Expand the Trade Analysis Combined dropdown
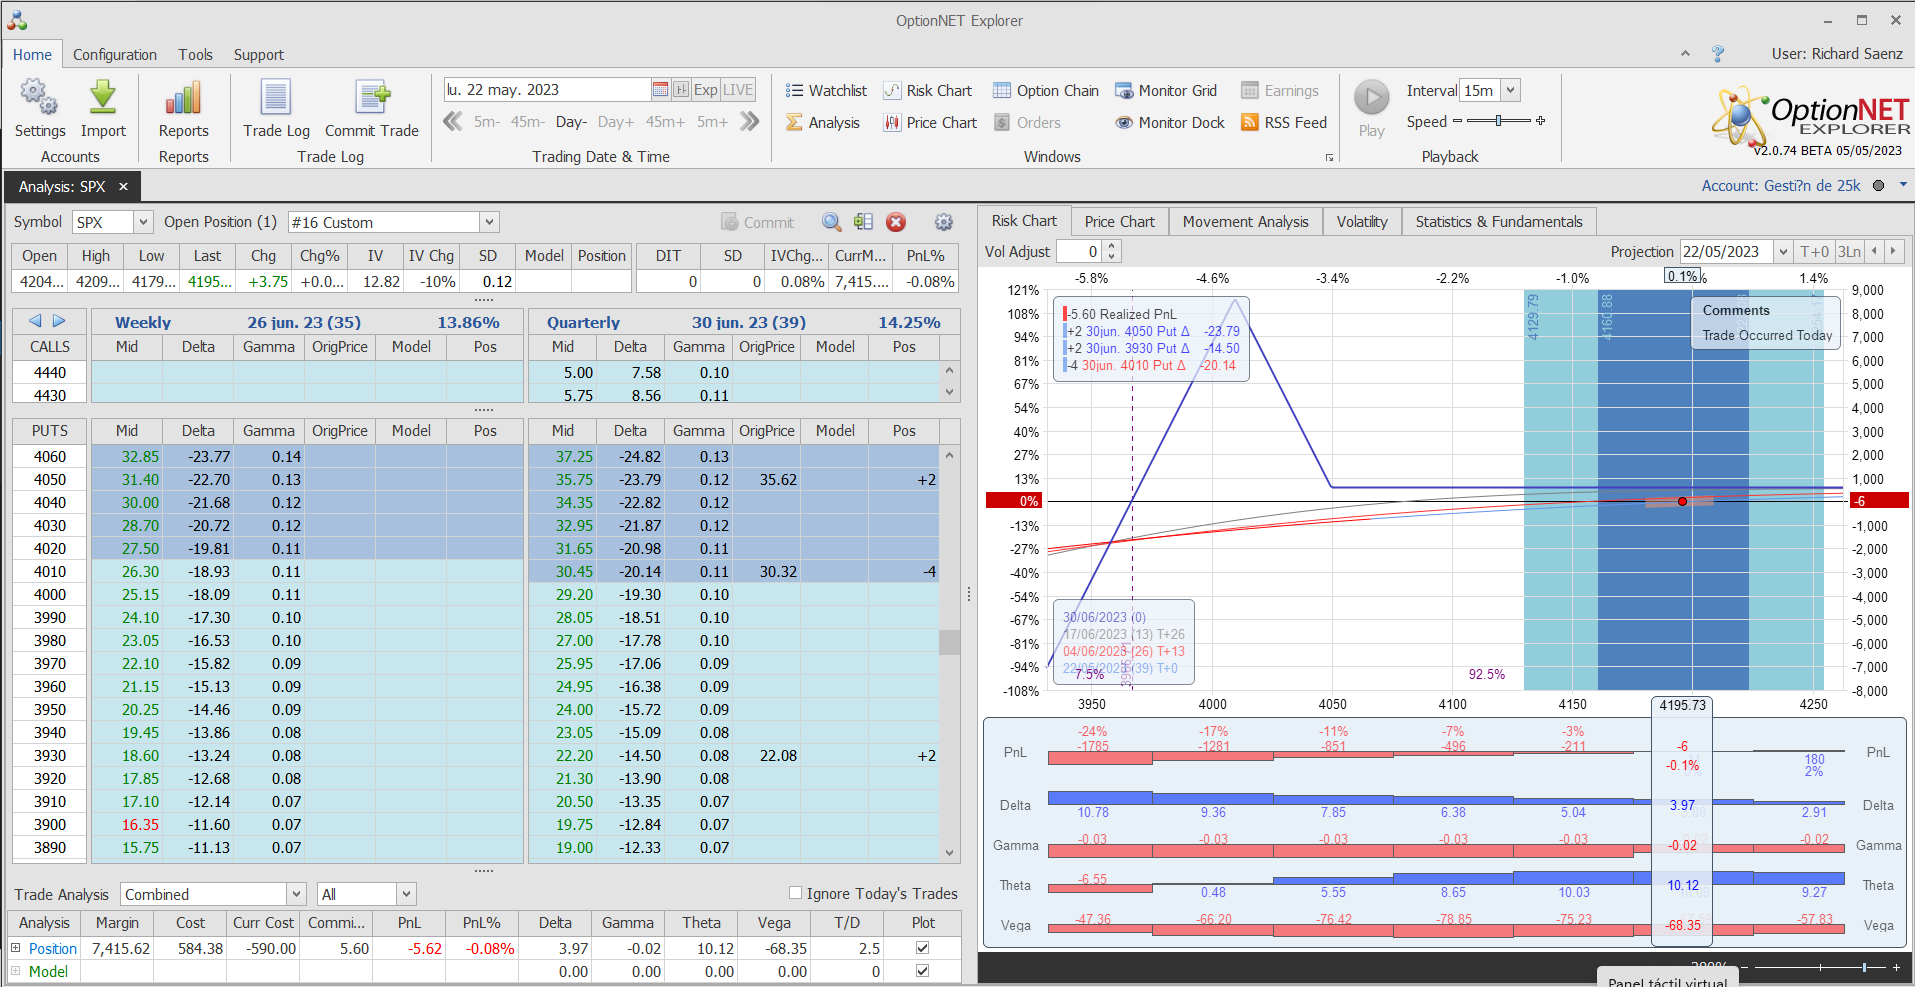 tap(296, 894)
